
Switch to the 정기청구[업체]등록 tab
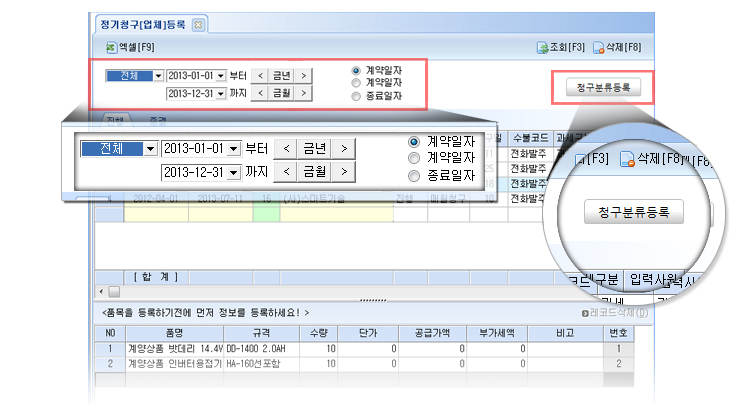coord(143,23)
